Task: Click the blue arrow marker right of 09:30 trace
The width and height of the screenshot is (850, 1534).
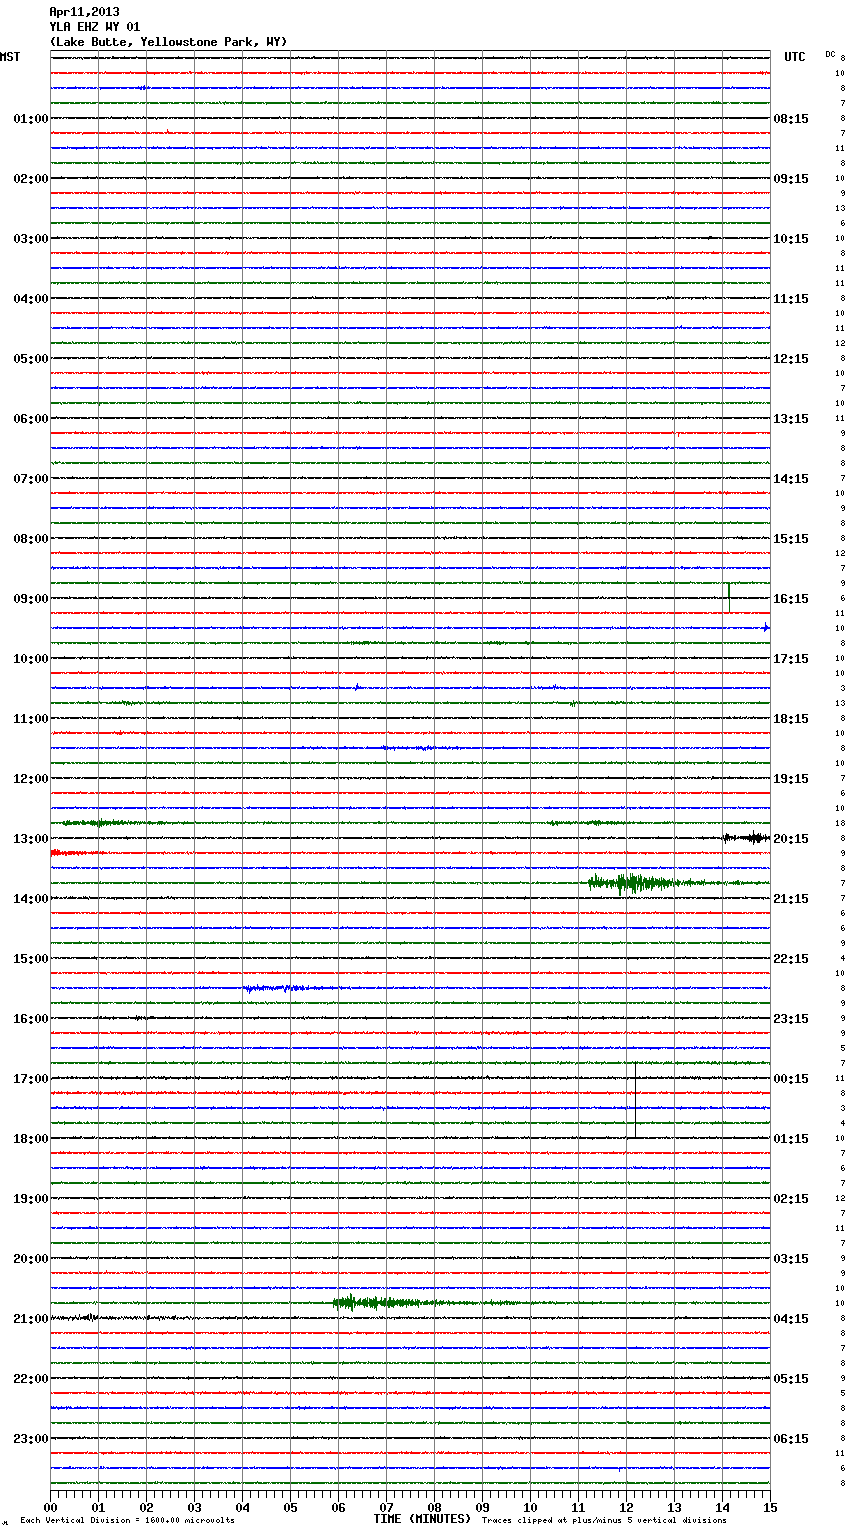Action: pyautogui.click(x=766, y=628)
